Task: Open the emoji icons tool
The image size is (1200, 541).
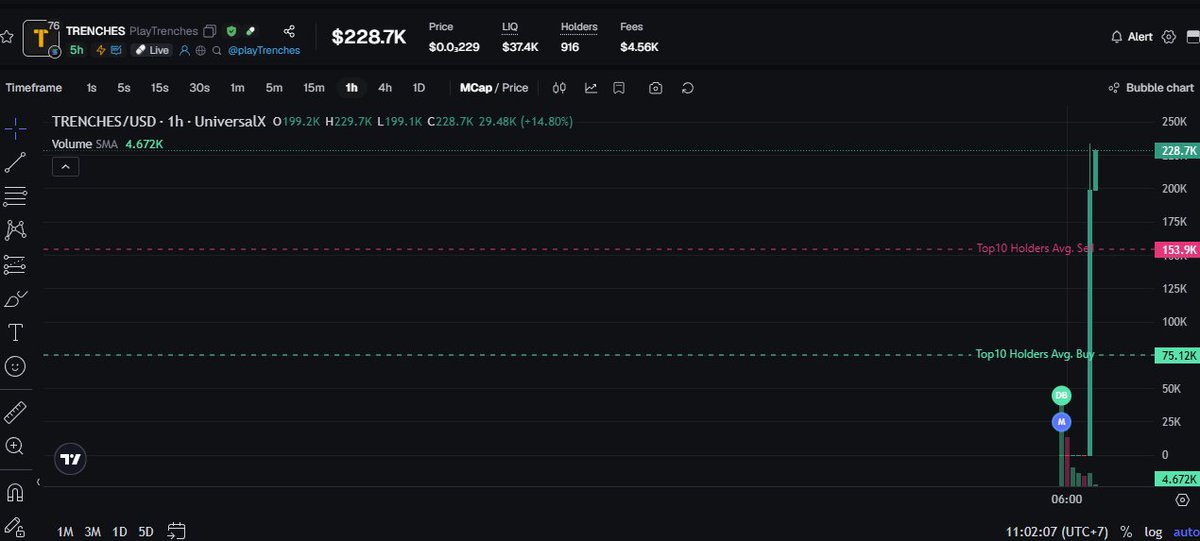Action: (15, 366)
